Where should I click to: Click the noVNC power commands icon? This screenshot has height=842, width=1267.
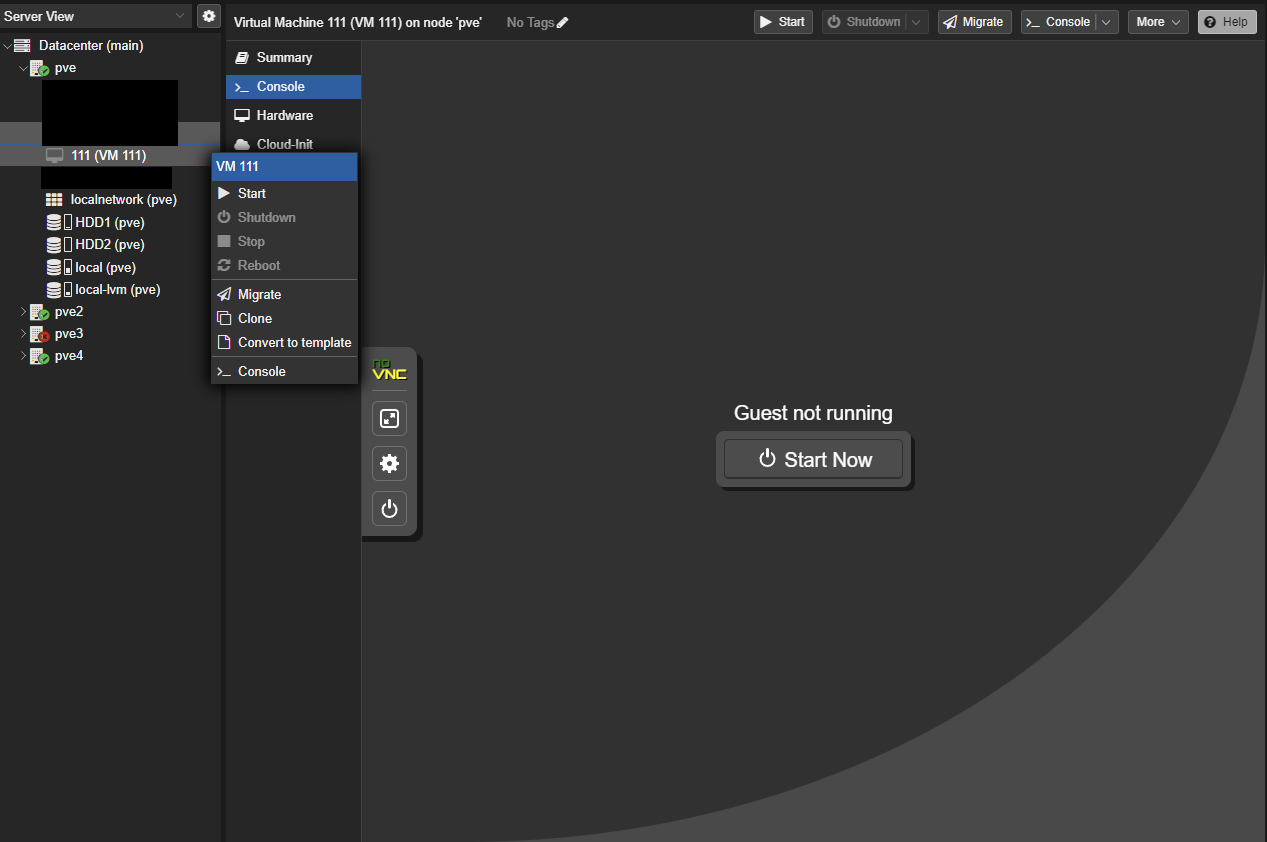pyautogui.click(x=389, y=509)
